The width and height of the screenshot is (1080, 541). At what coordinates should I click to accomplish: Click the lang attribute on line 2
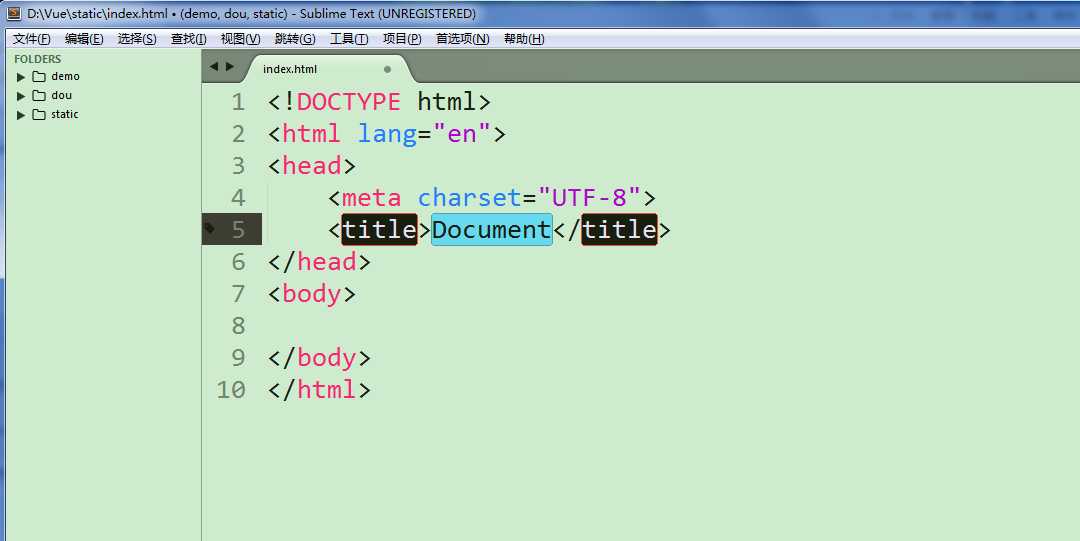pos(387,134)
